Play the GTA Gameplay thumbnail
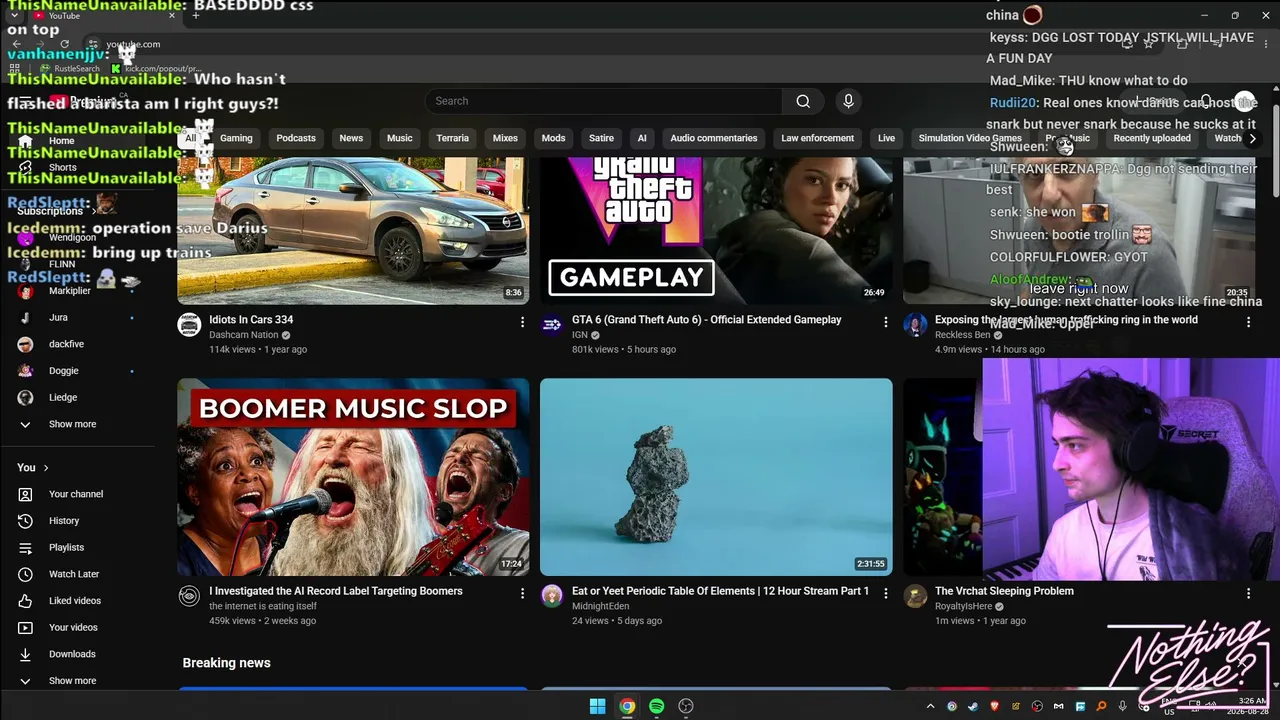The width and height of the screenshot is (1280, 720). (x=716, y=230)
